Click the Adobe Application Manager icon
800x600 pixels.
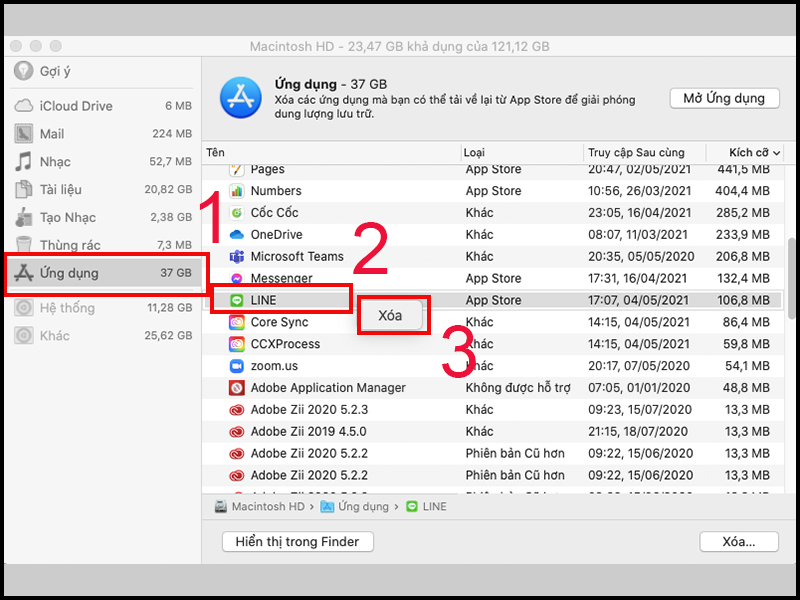point(236,388)
